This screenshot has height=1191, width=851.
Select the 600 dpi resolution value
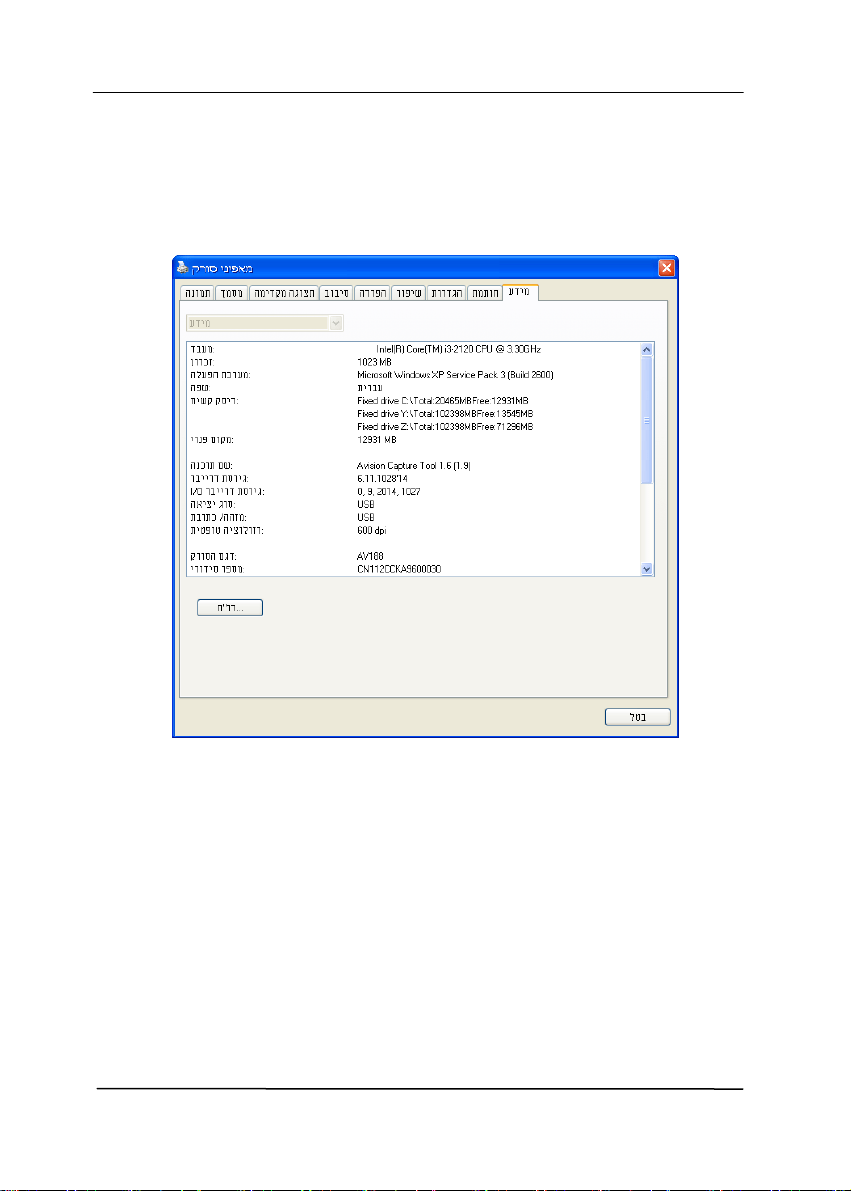tap(372, 530)
